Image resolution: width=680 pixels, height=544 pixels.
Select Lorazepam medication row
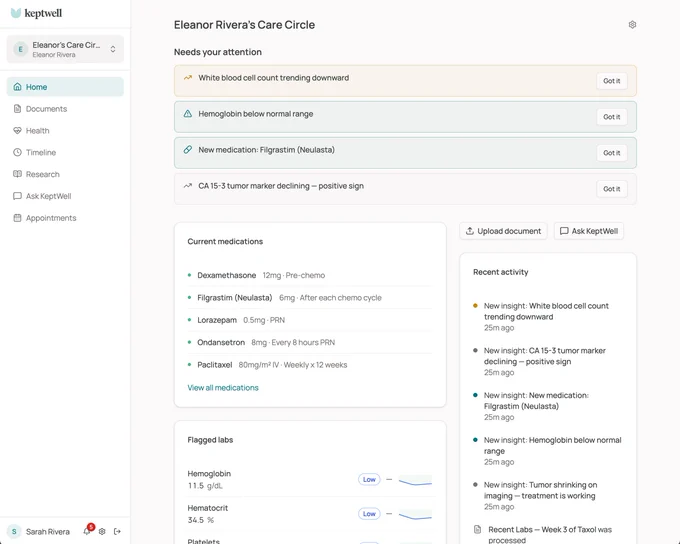(310, 320)
